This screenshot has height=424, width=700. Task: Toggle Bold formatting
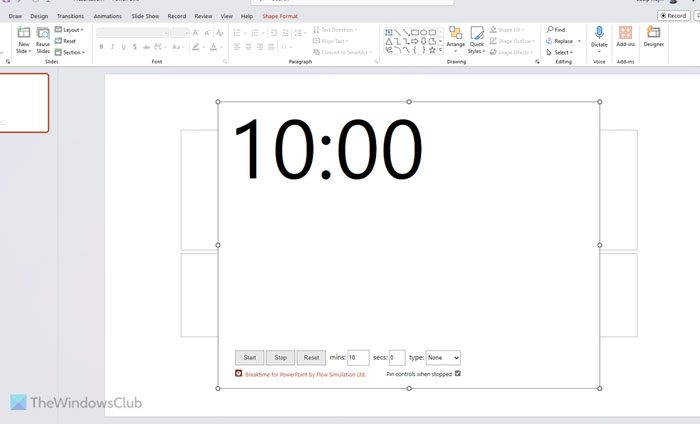coord(101,47)
